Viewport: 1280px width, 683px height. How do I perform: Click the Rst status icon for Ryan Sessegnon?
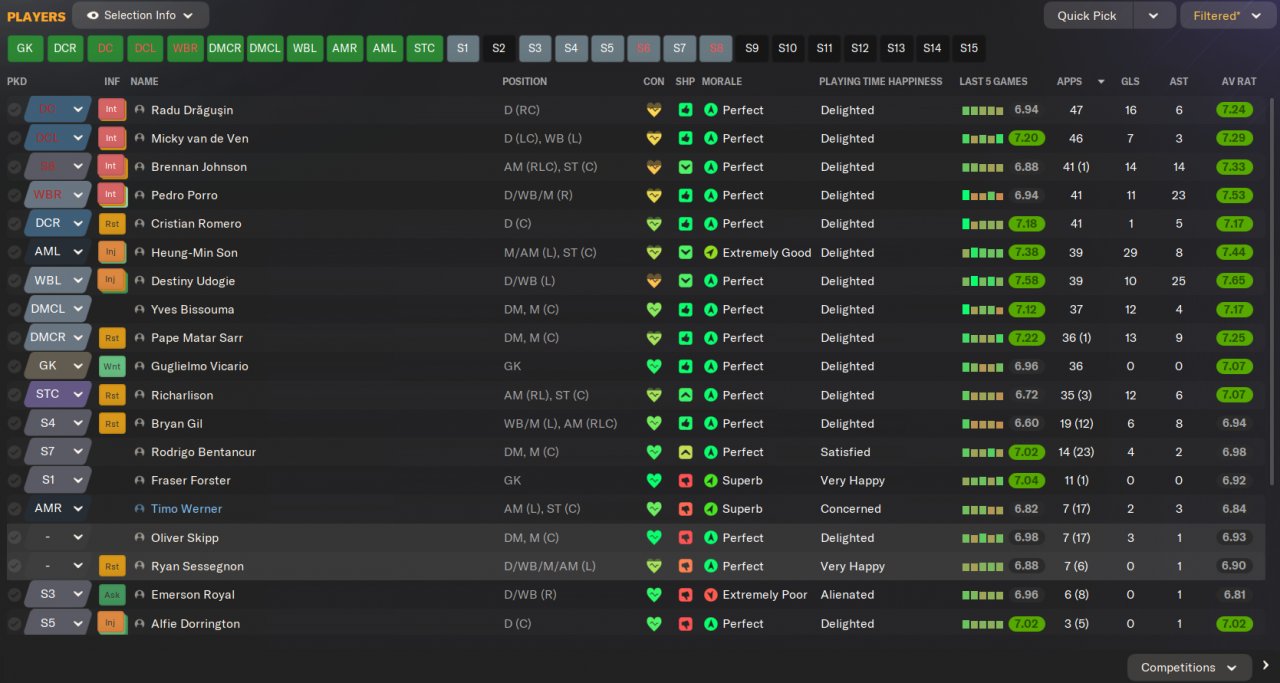point(112,566)
